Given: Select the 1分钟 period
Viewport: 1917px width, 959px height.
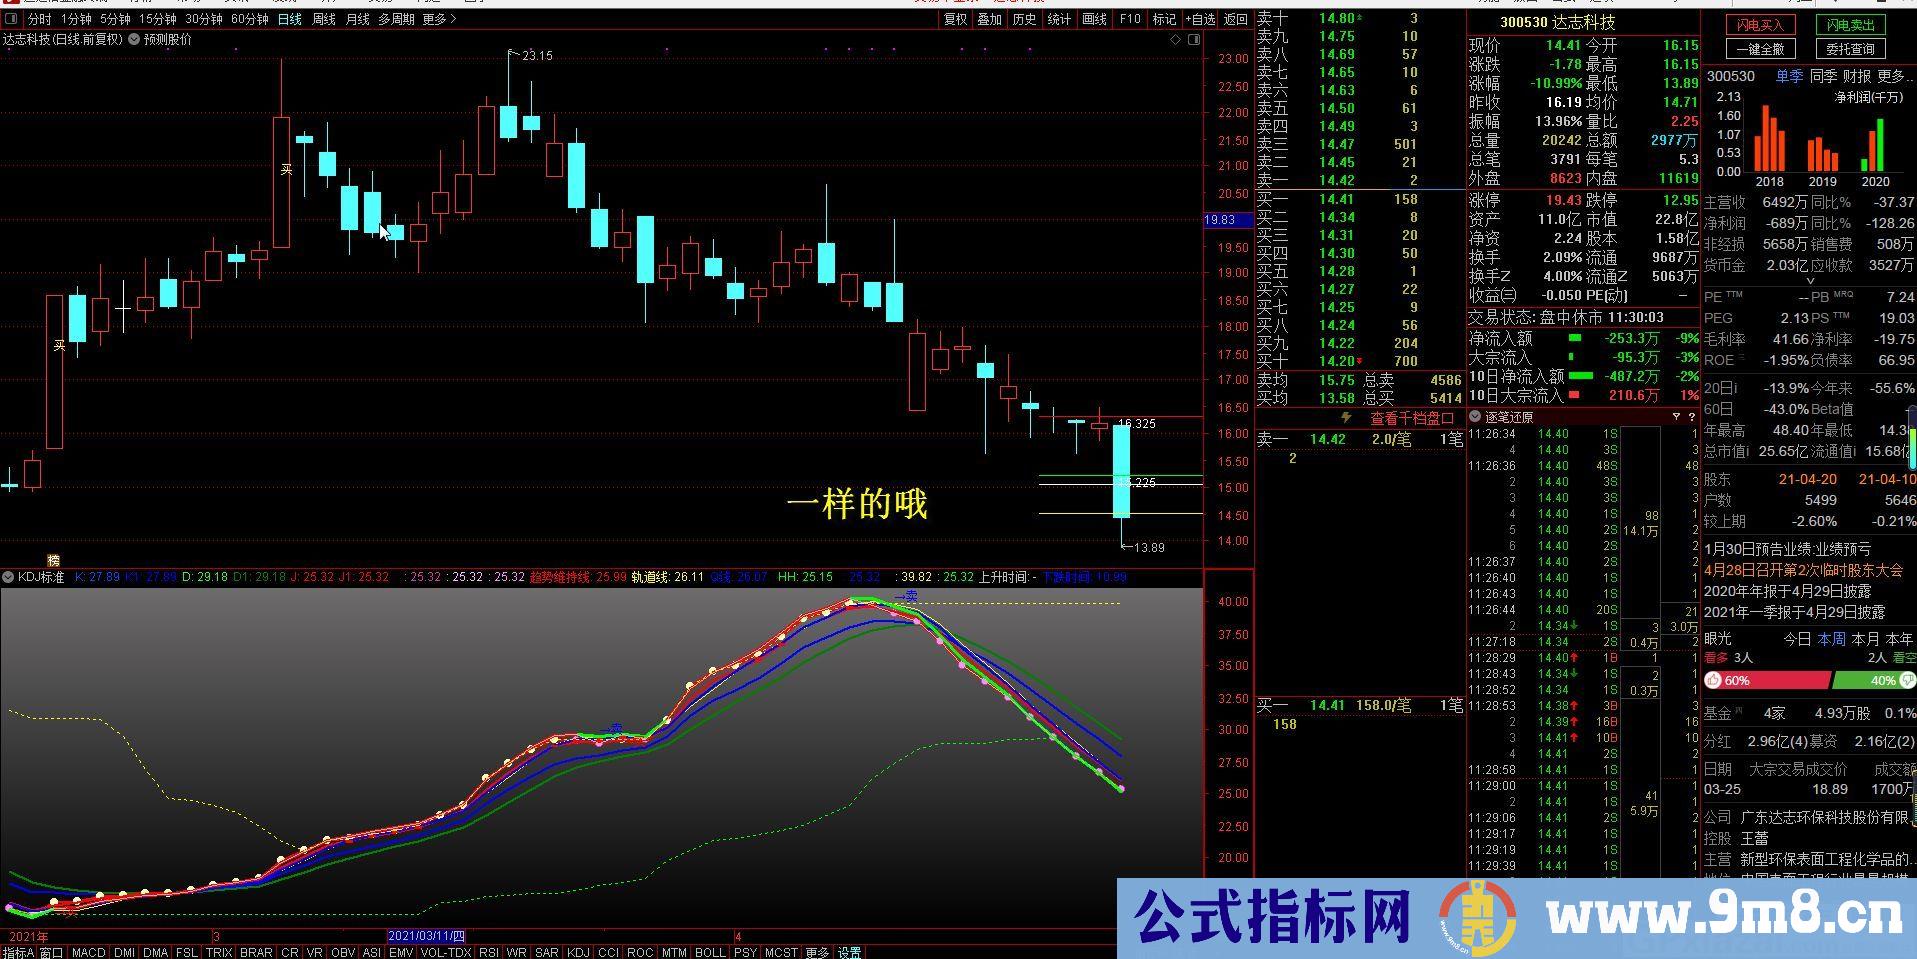Looking at the screenshot, I should 76,19.
